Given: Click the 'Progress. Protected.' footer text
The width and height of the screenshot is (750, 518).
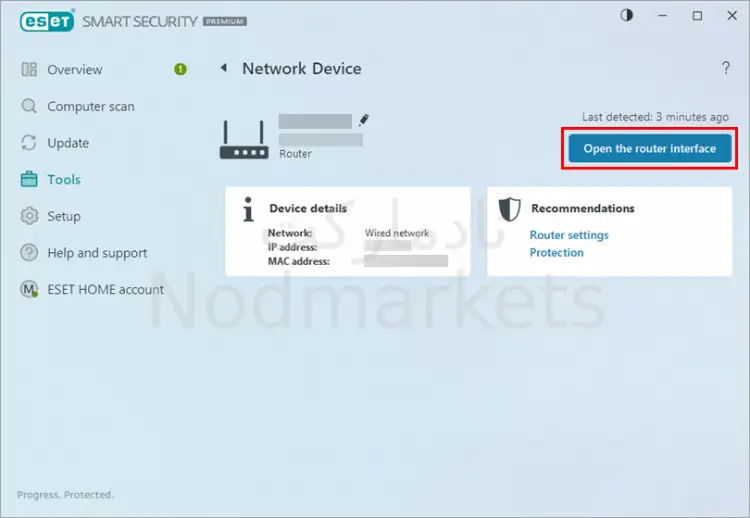Looking at the screenshot, I should [x=66, y=495].
